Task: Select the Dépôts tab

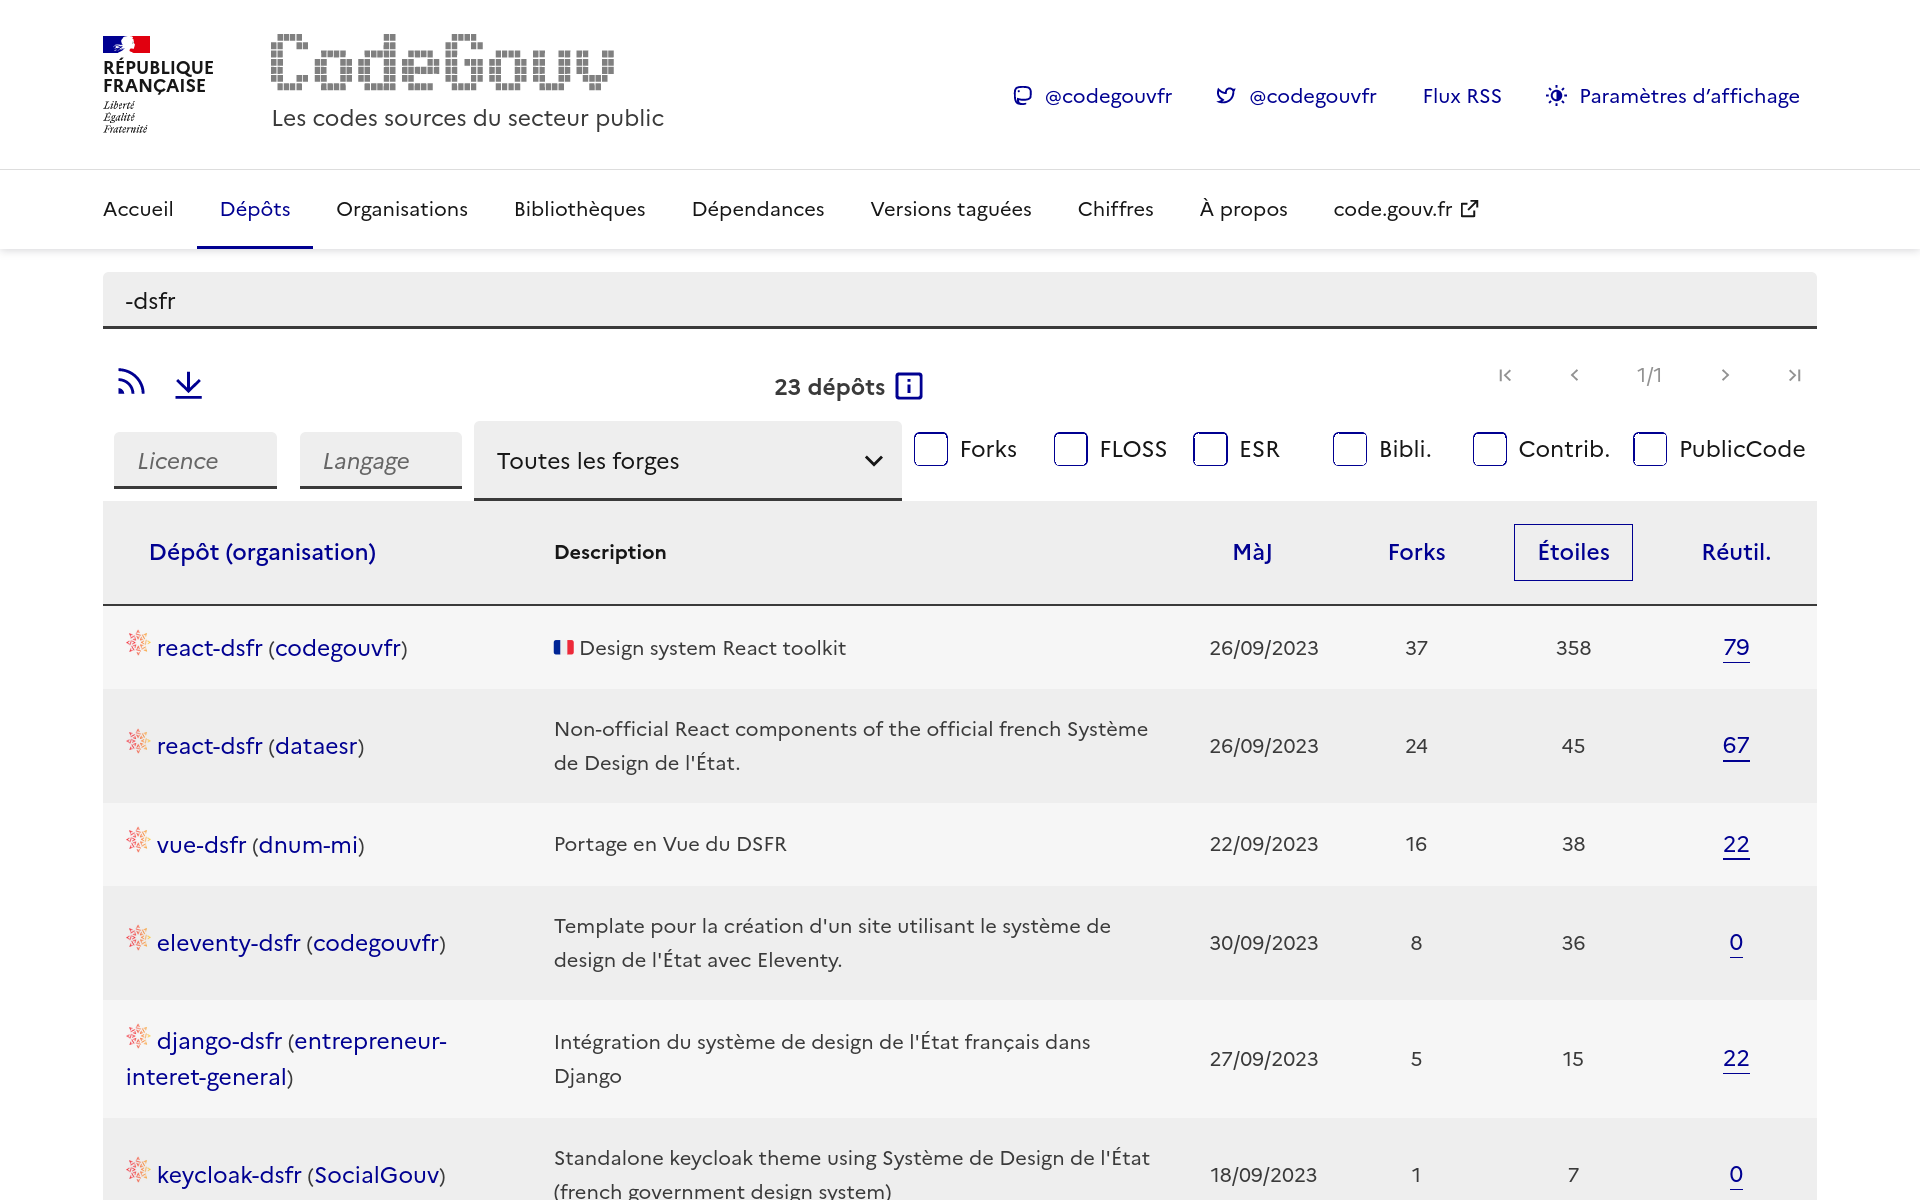Action: click(x=255, y=209)
